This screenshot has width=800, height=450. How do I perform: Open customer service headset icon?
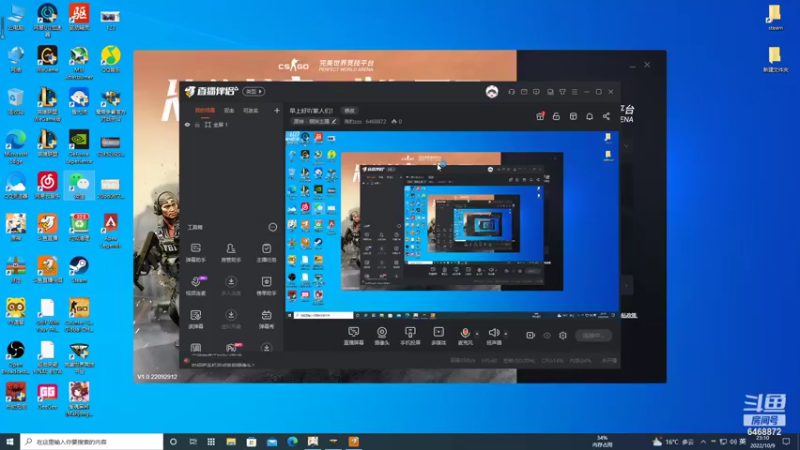coord(511,92)
